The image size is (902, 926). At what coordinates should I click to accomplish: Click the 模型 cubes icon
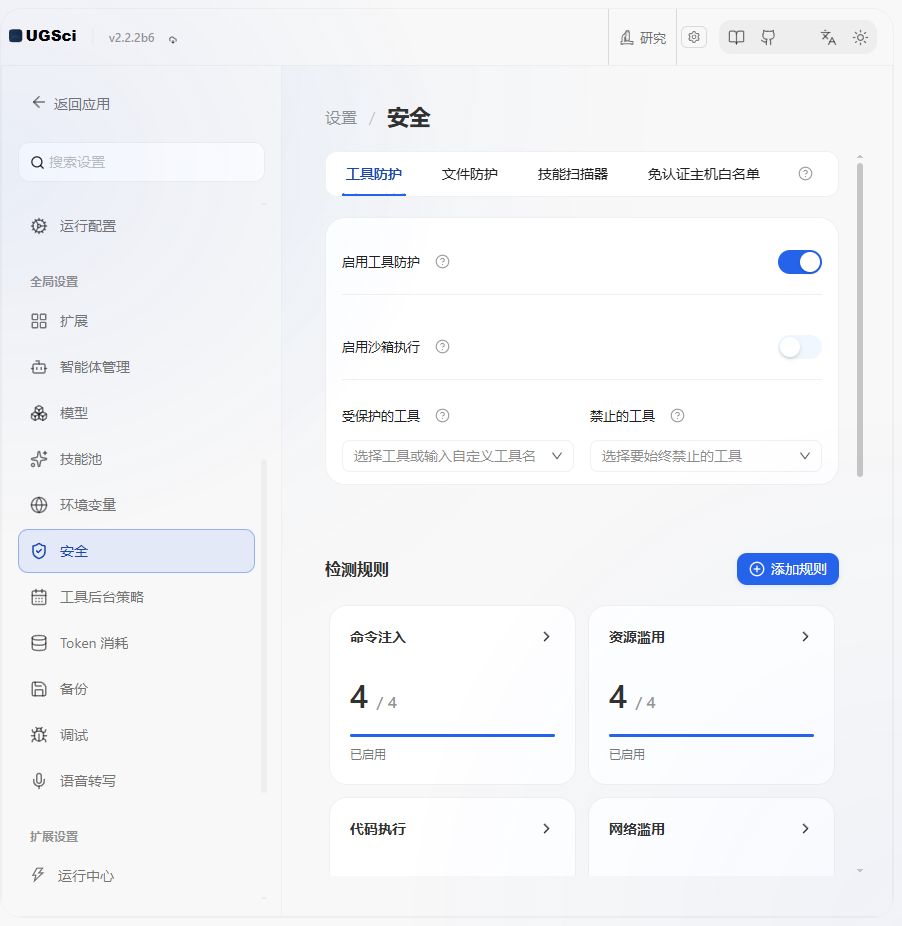click(39, 413)
